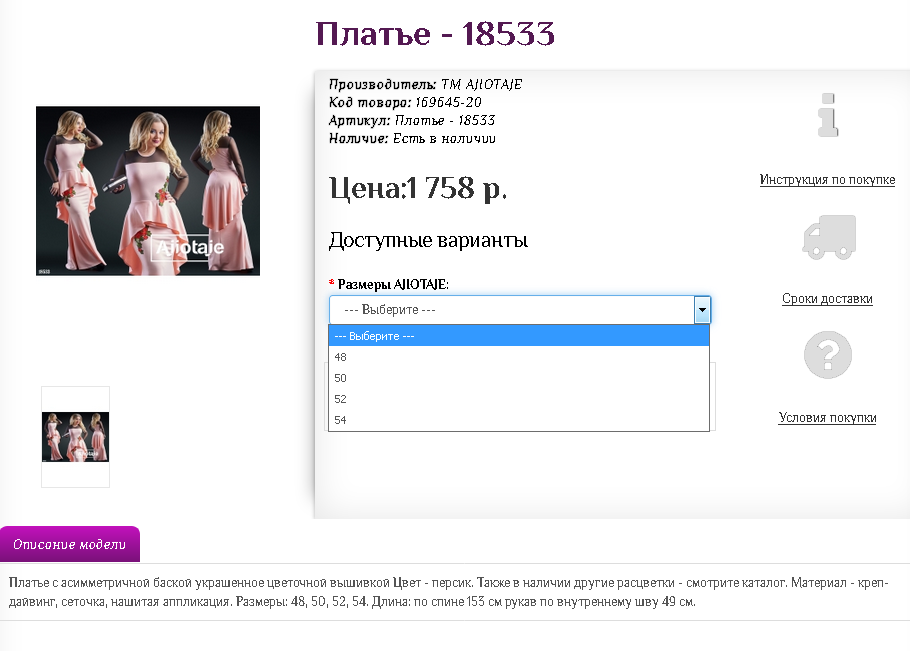Click the Платье - 18533 page title

435,34
